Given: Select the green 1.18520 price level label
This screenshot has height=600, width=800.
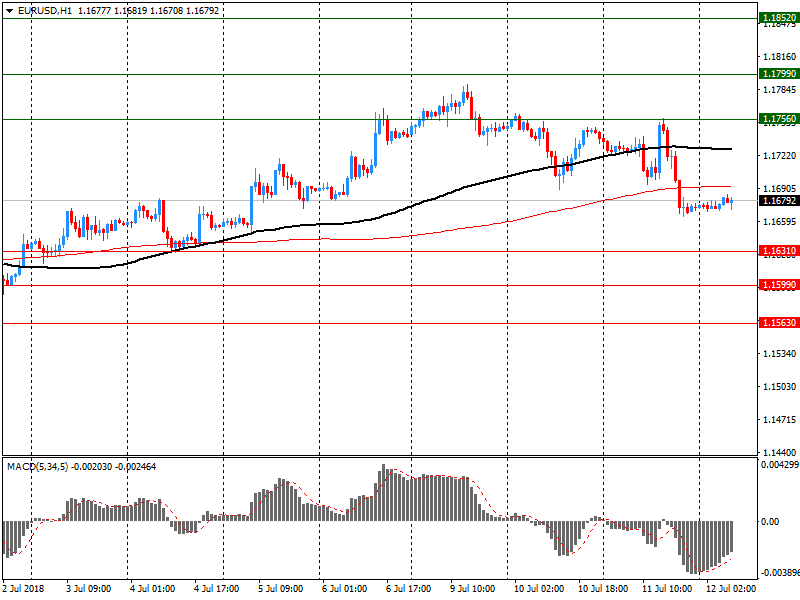Looking at the screenshot, I should coord(778,18).
